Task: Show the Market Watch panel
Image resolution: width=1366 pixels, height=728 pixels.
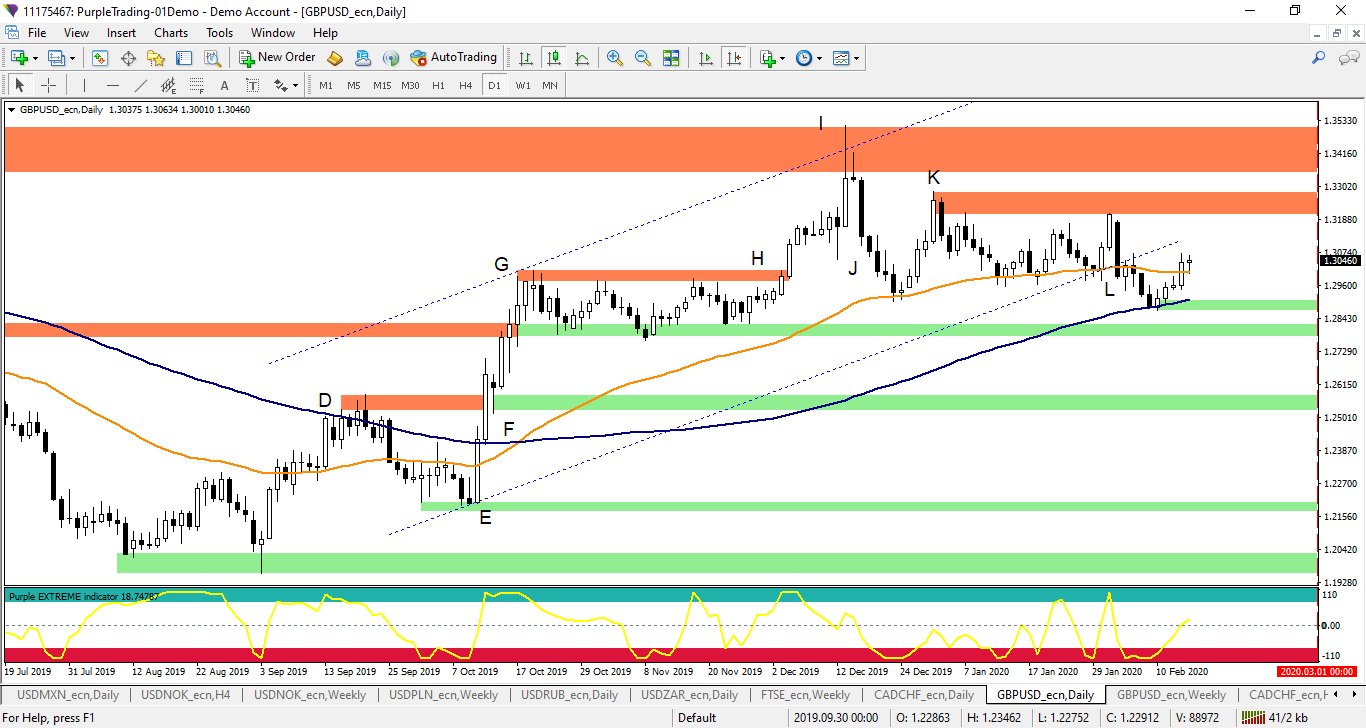Action: (100, 58)
